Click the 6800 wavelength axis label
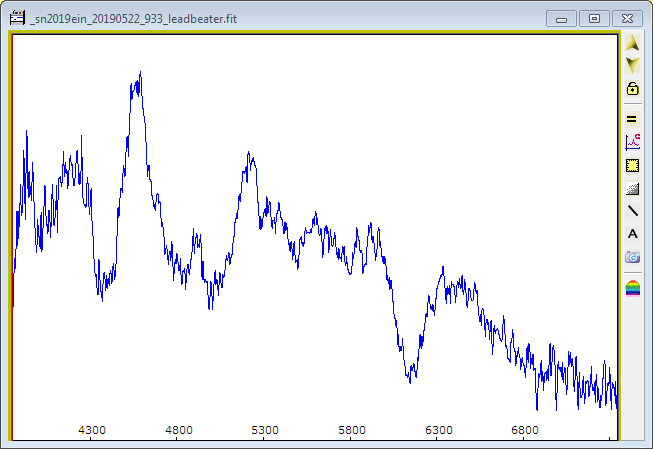 coord(525,430)
